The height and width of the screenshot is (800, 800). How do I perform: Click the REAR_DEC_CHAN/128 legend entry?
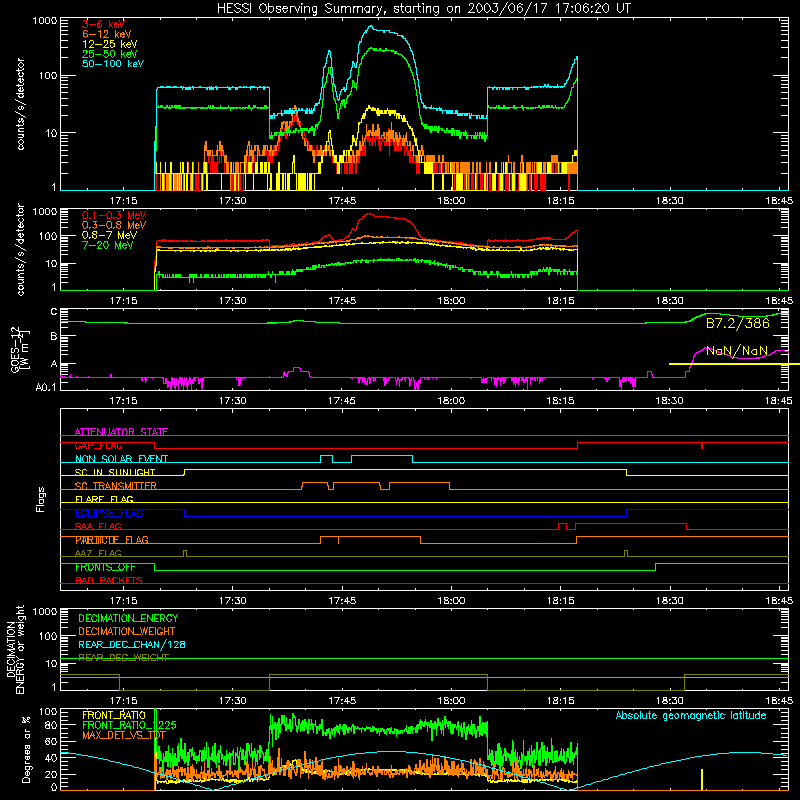point(132,645)
